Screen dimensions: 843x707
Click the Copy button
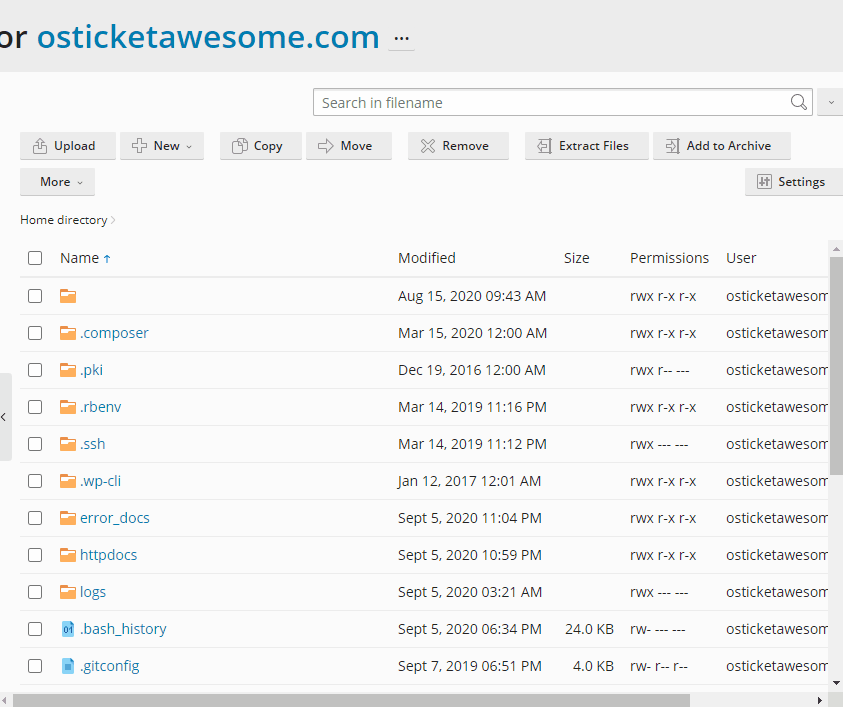pyautogui.click(x=261, y=146)
